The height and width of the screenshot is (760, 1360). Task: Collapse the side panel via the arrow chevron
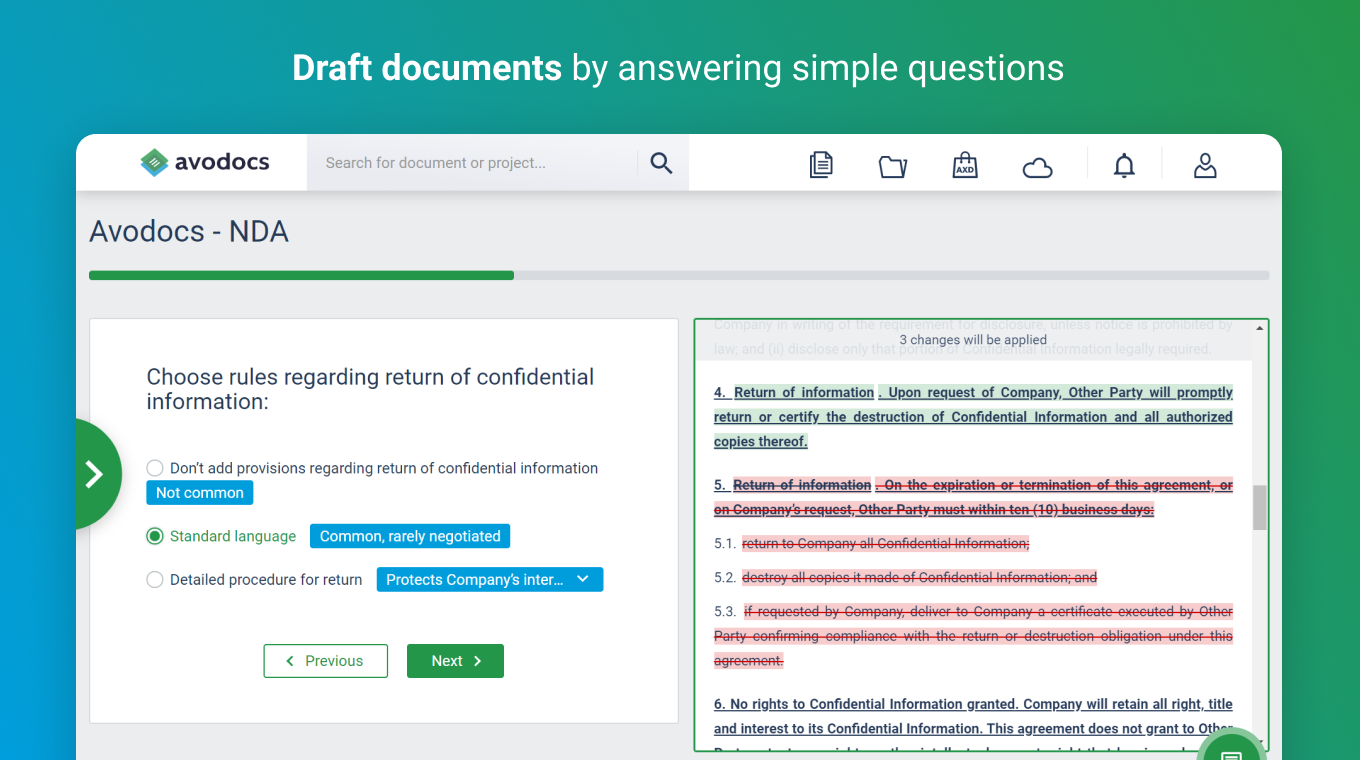[x=92, y=473]
